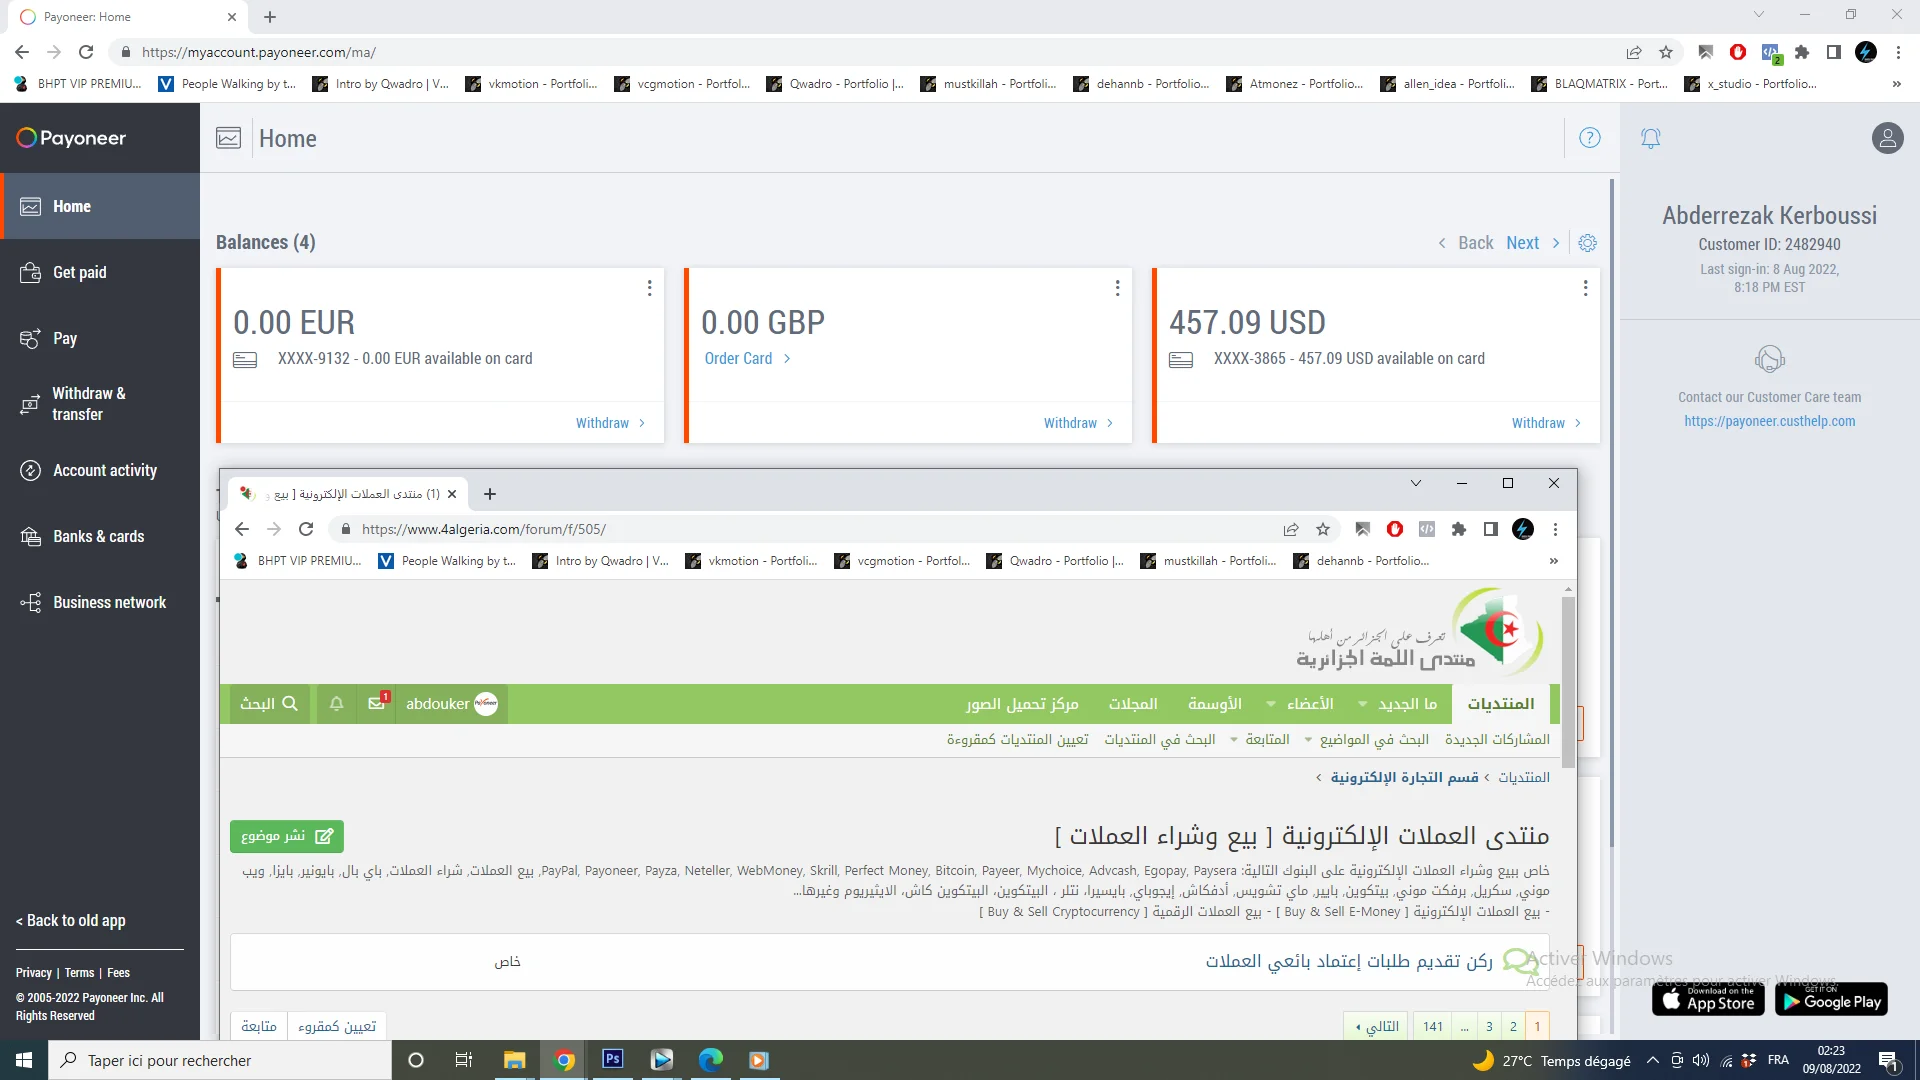Viewport: 1920px width, 1080px height.
Task: Open the notifications bell in the Payoneer header
Action: (x=1651, y=138)
